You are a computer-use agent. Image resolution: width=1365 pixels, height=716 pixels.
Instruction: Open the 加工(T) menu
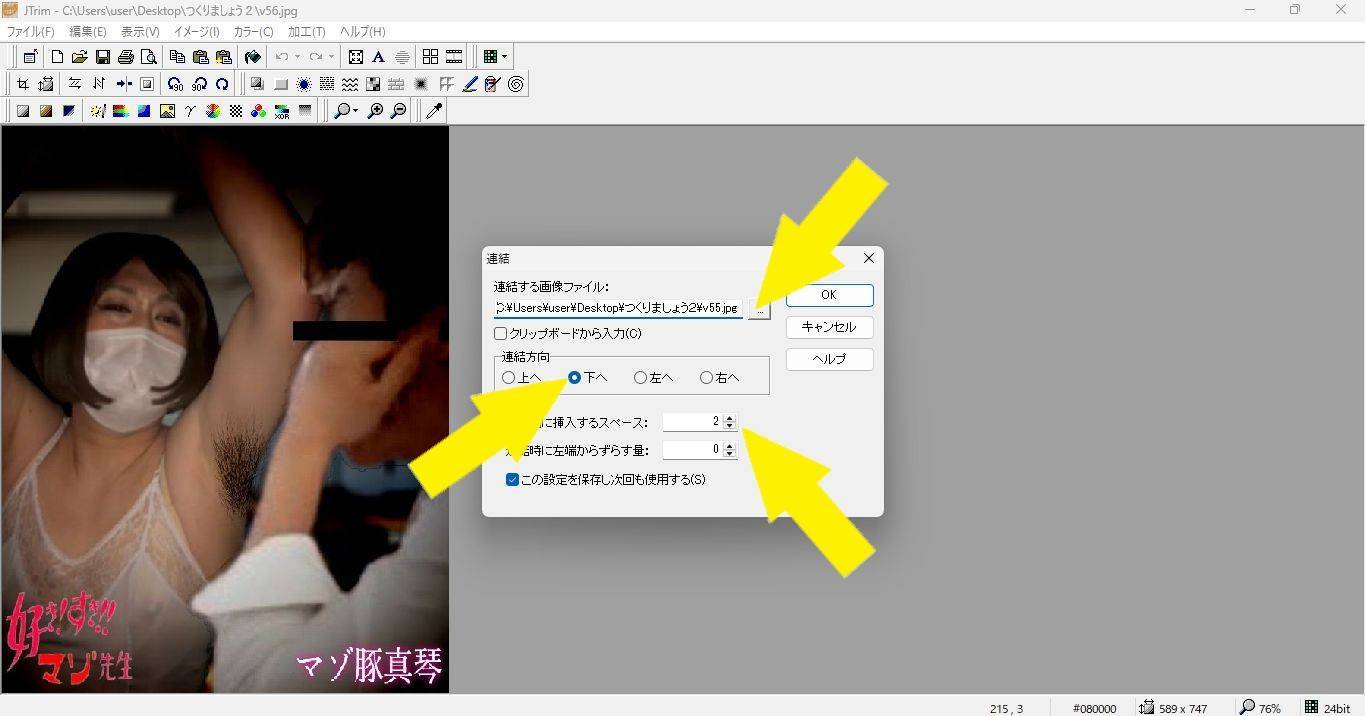pos(306,32)
